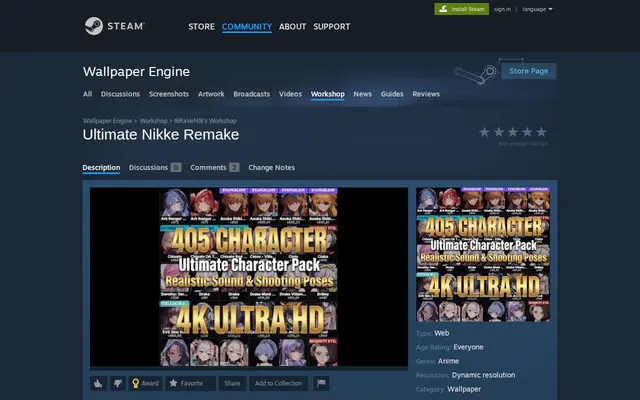Open the Wallpaper Engine Store Page
Viewport: 640px width, 400px height.
point(529,71)
